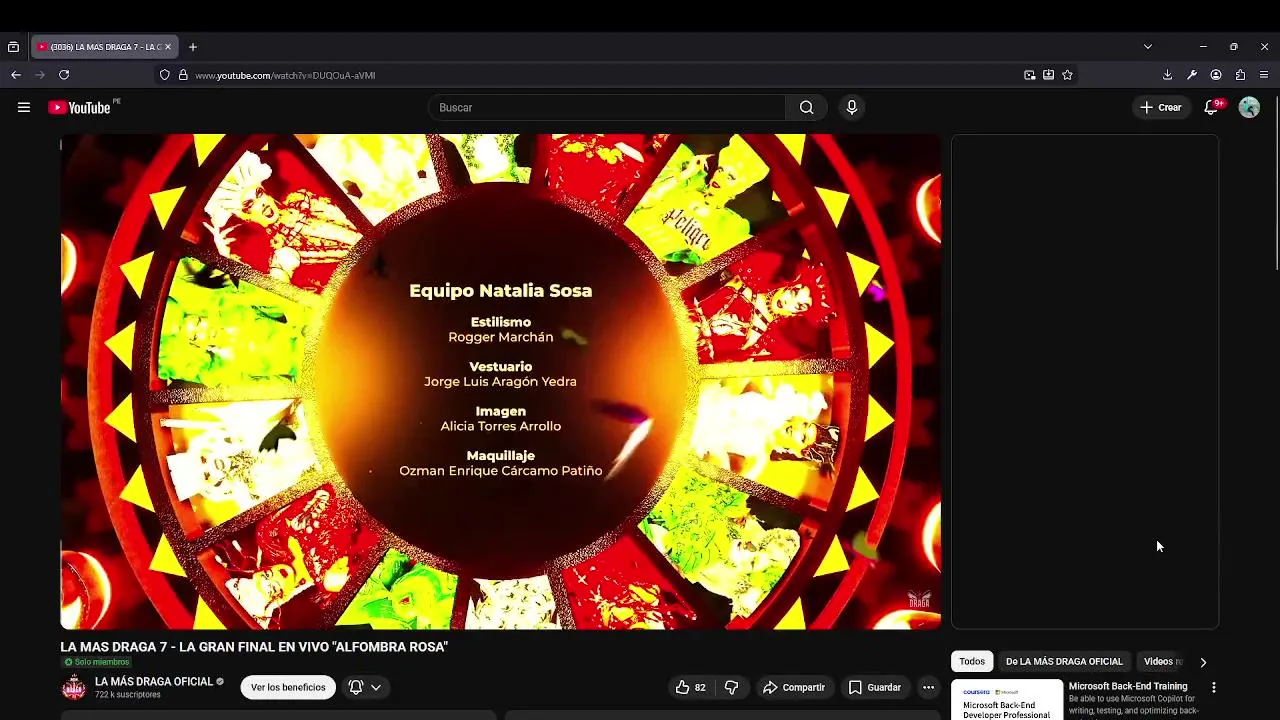Image resolution: width=1280 pixels, height=720 pixels.
Task: Open the recent tabs view icon
Action: [13, 47]
